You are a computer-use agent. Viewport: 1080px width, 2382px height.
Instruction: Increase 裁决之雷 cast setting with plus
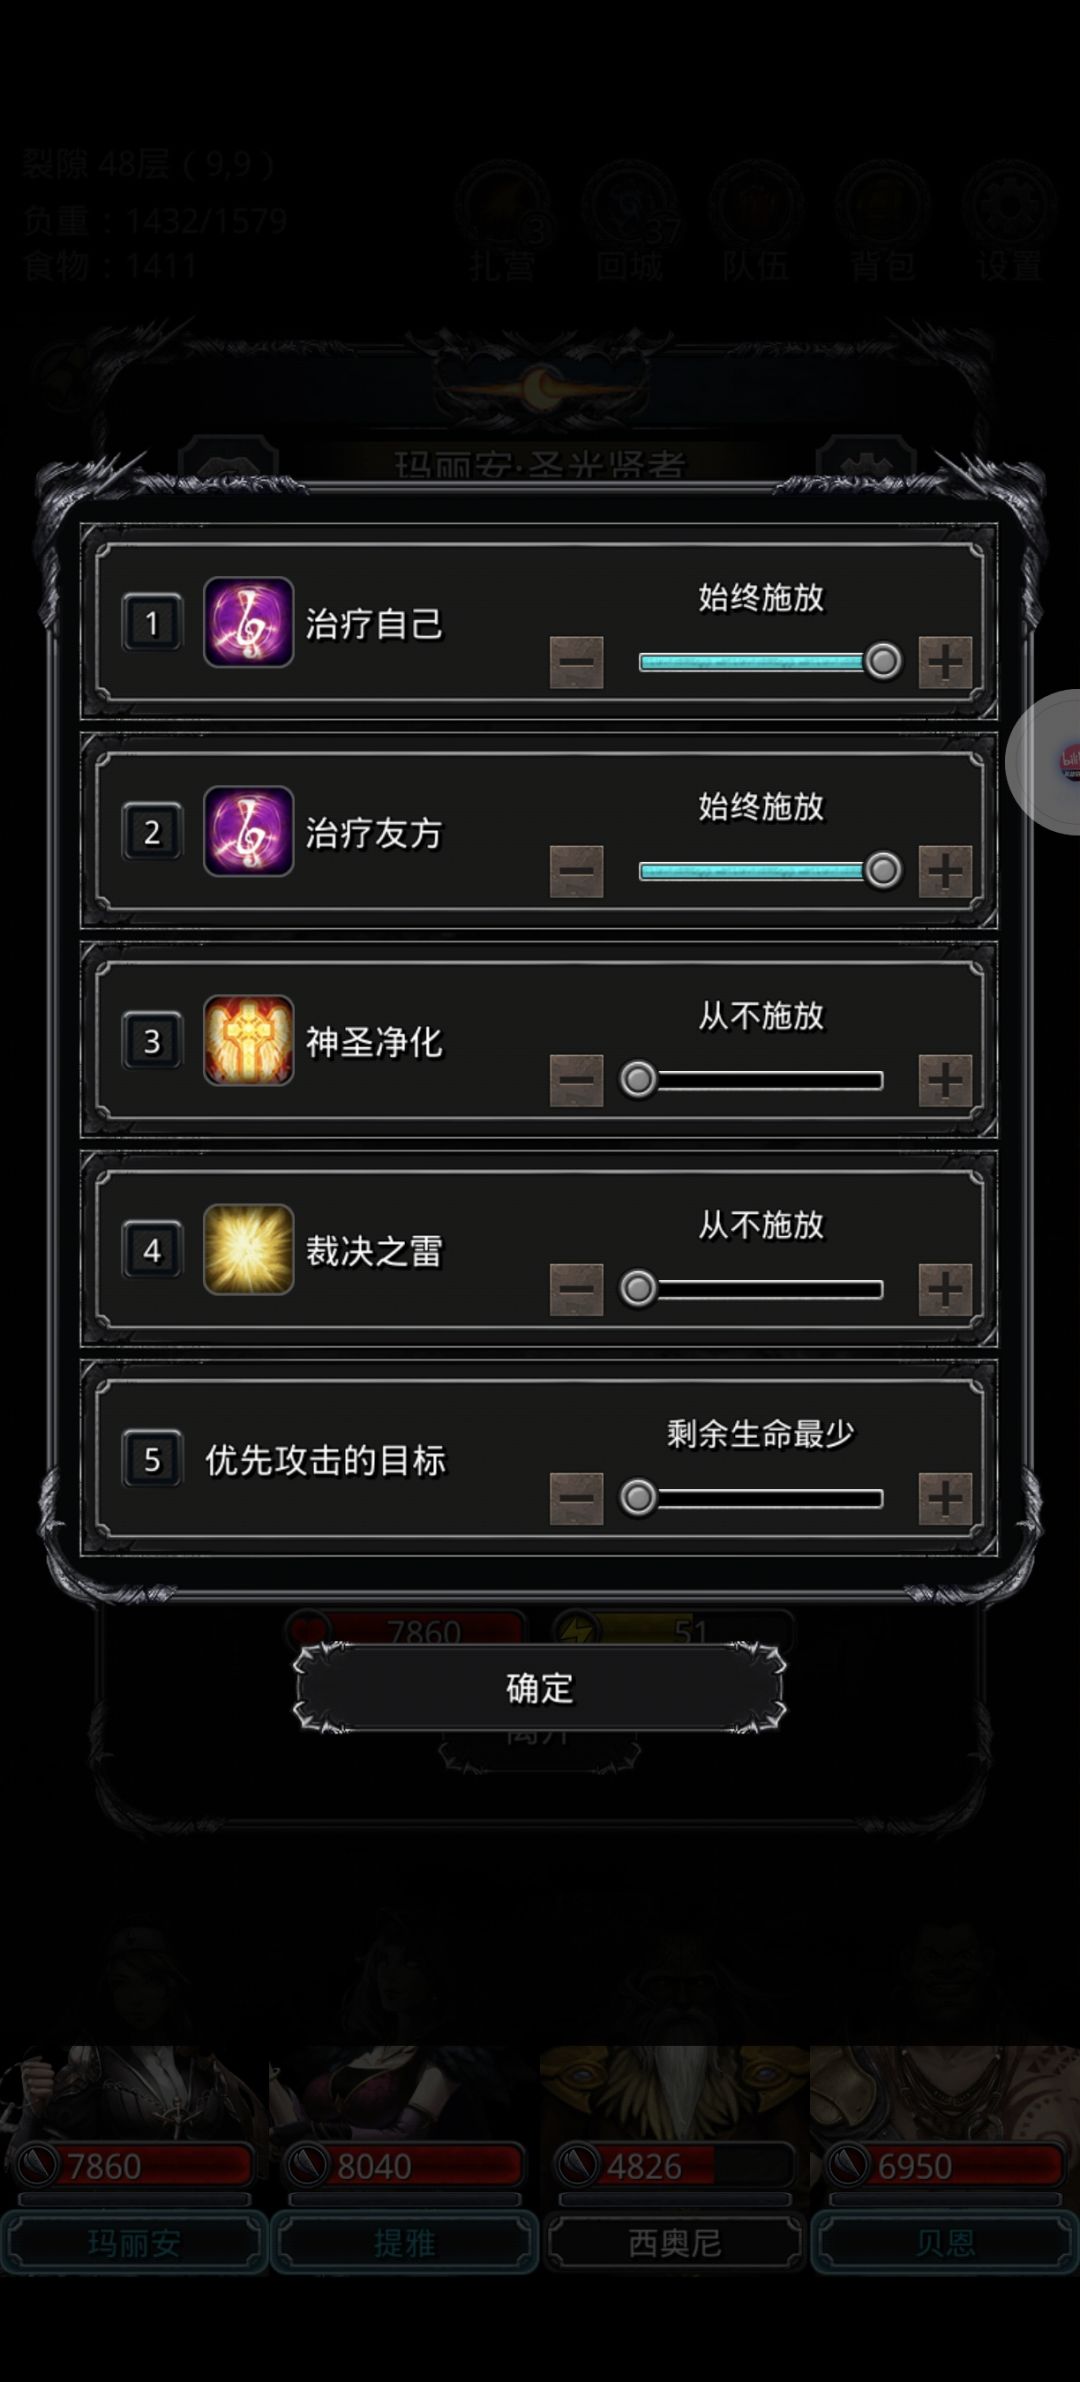(x=945, y=1289)
